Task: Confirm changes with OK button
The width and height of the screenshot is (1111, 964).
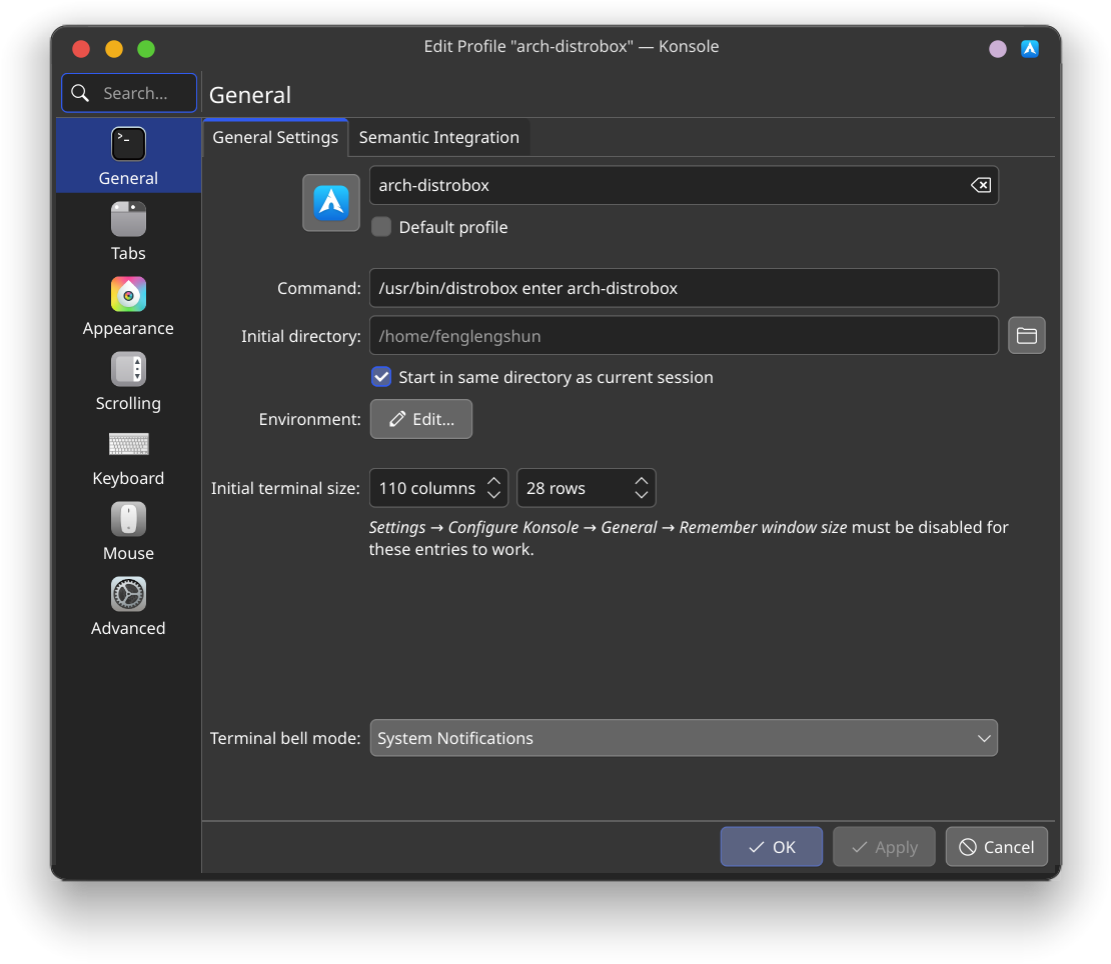Action: coord(772,846)
